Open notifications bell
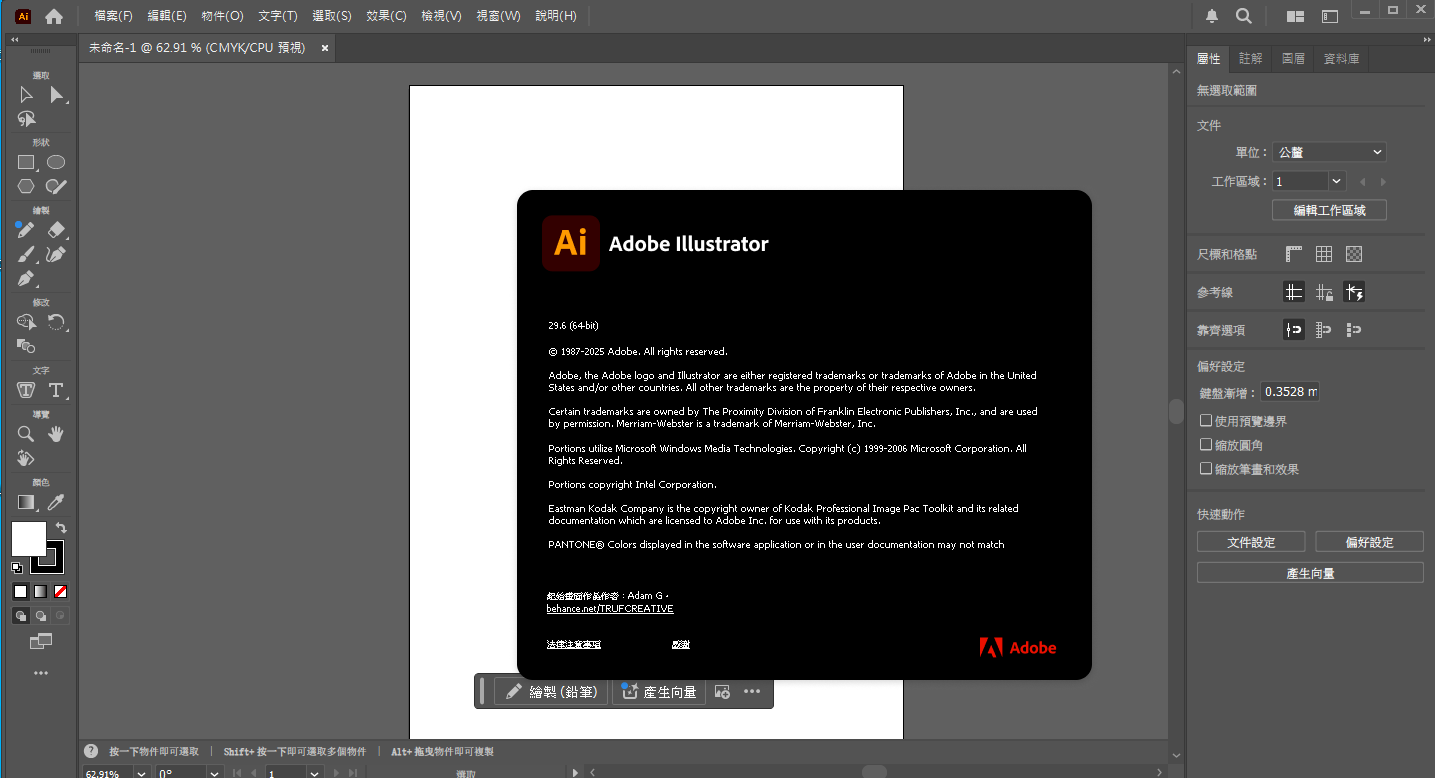This screenshot has height=778, width=1435. click(x=1212, y=16)
